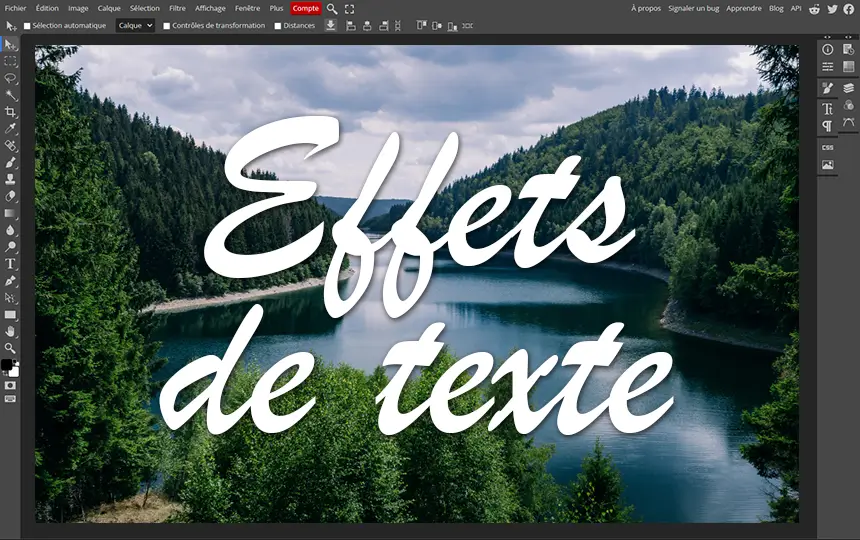The image size is (860, 540).
Task: Open the image Layer Comps panel icon
Action: pyautogui.click(x=828, y=164)
